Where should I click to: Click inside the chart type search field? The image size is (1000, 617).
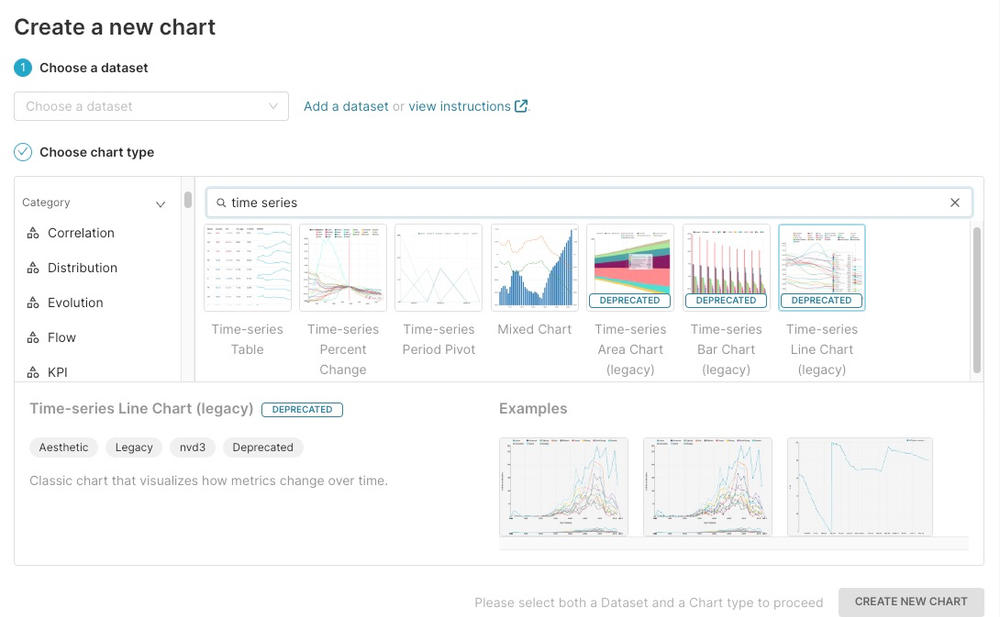[x=580, y=203]
